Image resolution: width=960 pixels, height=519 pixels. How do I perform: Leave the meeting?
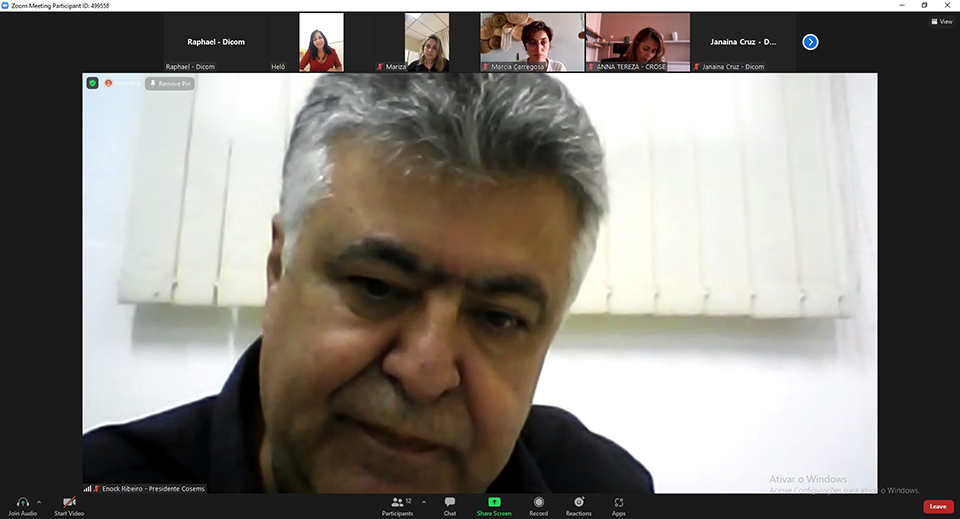point(937,506)
